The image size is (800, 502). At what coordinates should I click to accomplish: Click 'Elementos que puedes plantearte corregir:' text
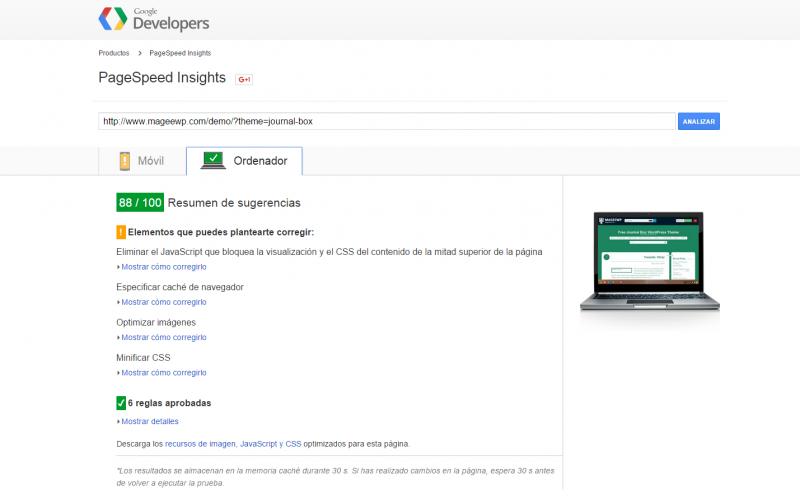click(221, 232)
